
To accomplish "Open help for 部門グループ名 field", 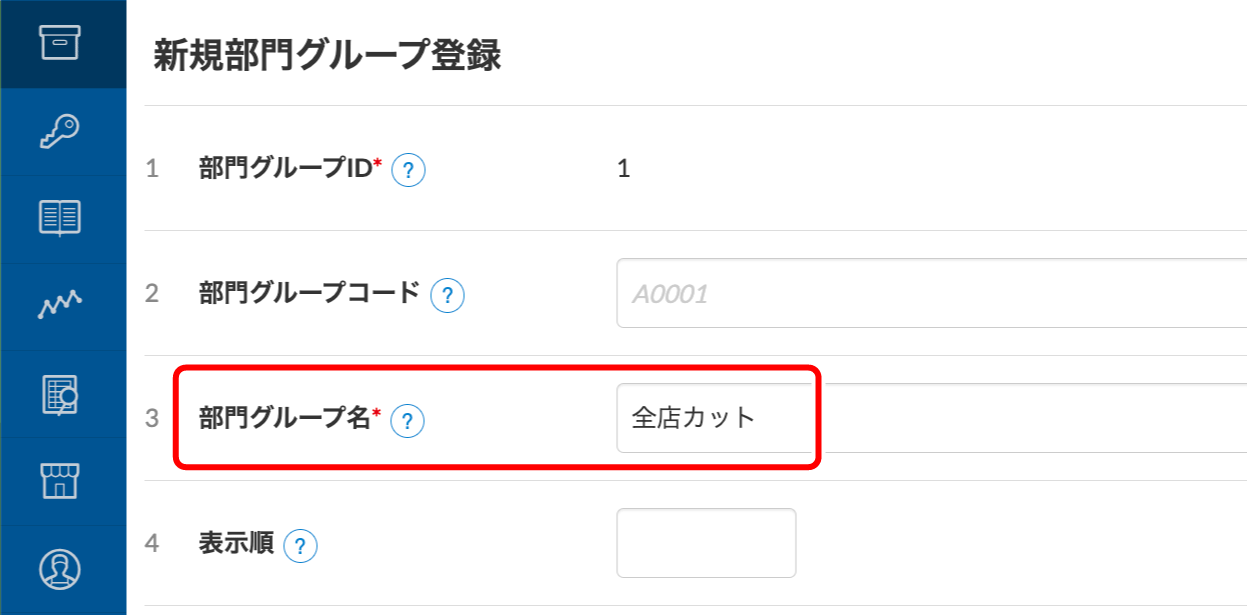I will [408, 422].
